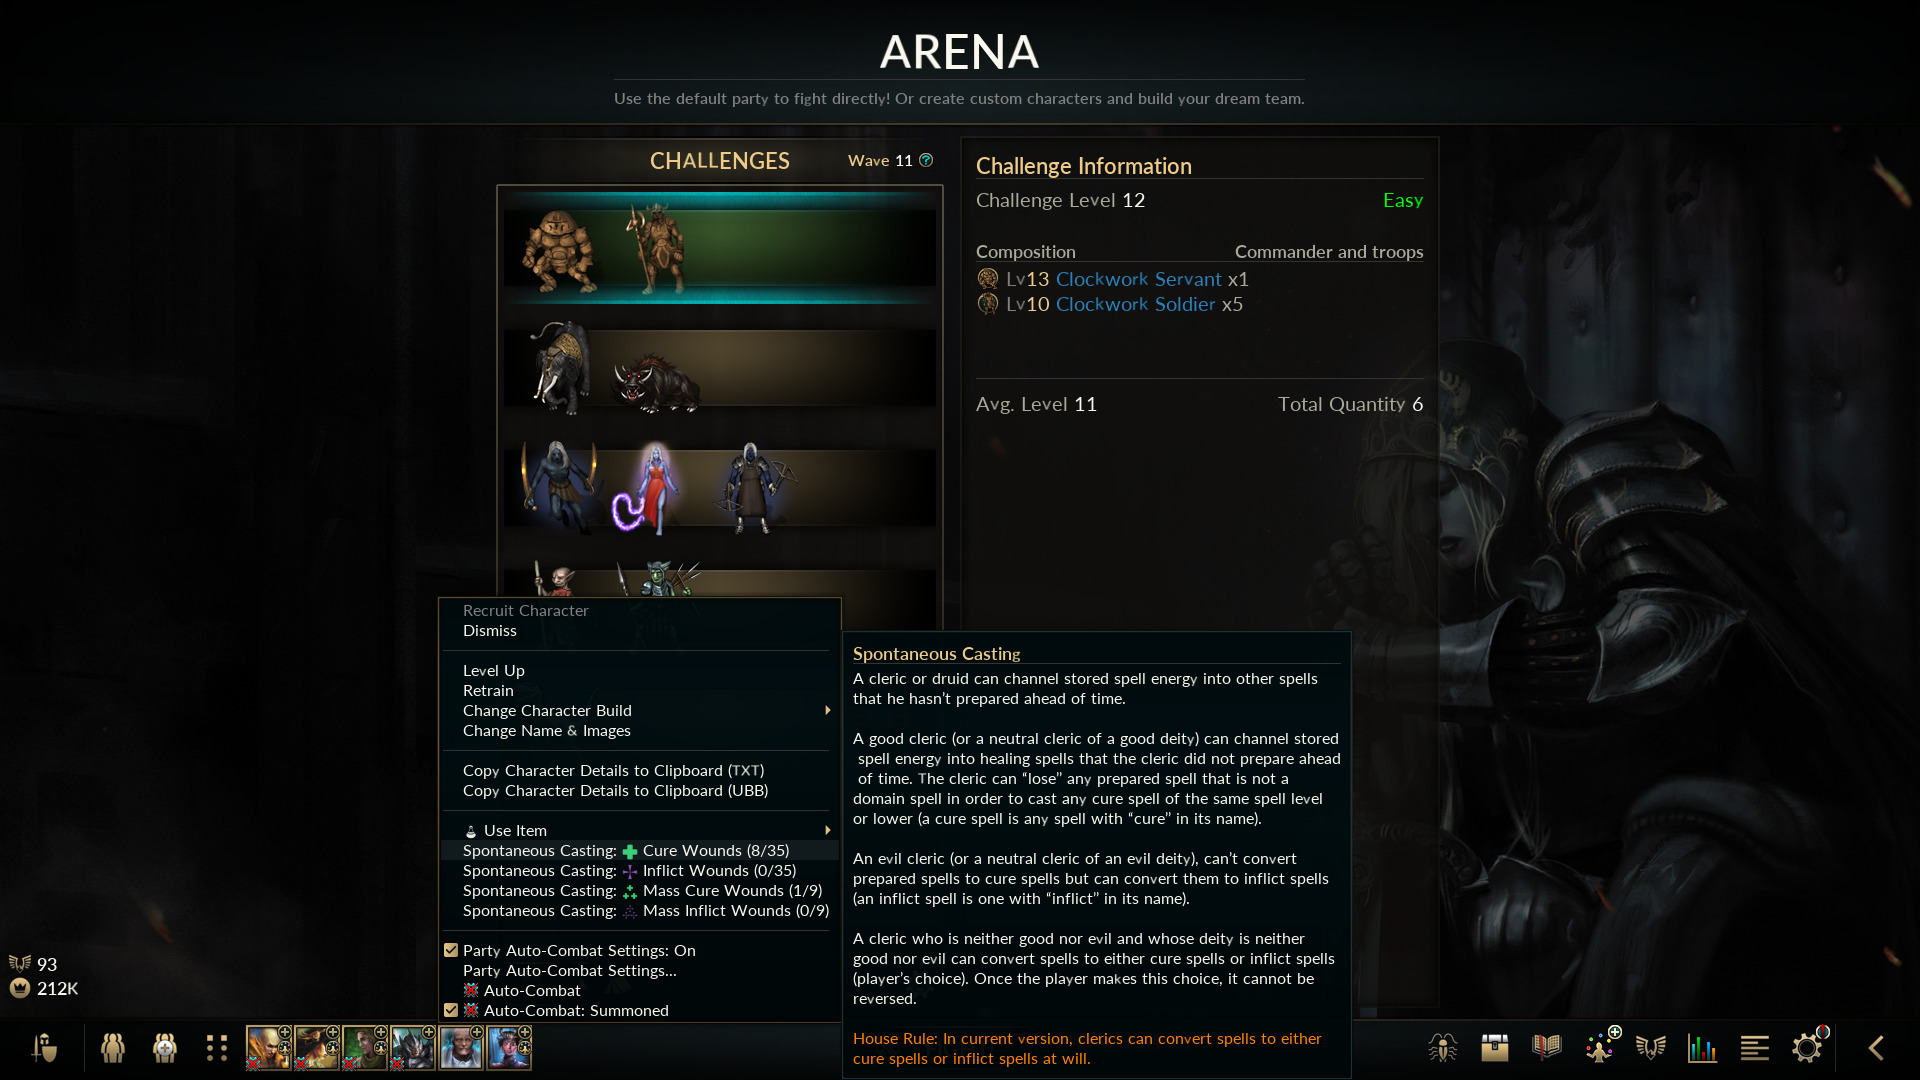The height and width of the screenshot is (1080, 1920).
Task: Click the Clockwork Servant link
Action: (1139, 279)
